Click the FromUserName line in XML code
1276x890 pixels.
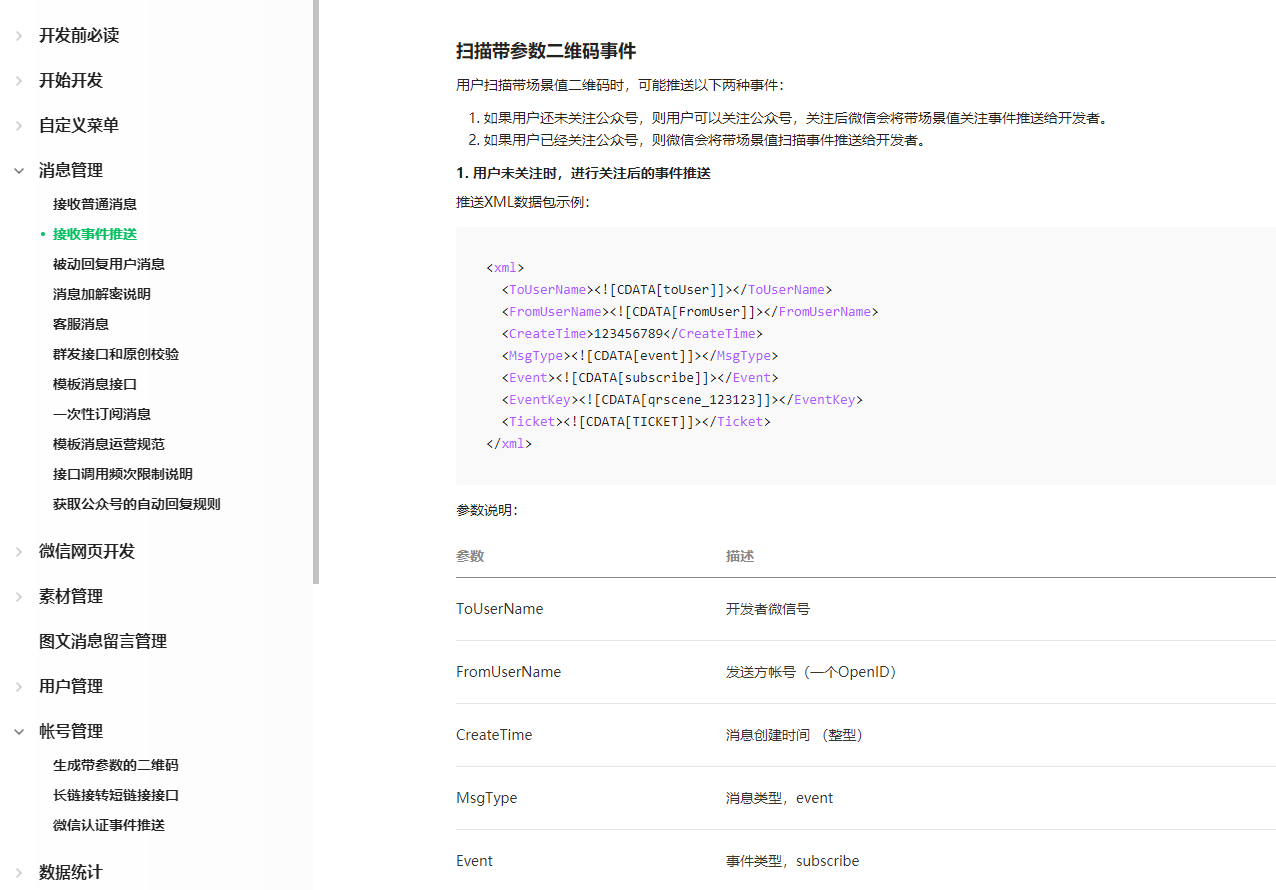[x=690, y=312]
